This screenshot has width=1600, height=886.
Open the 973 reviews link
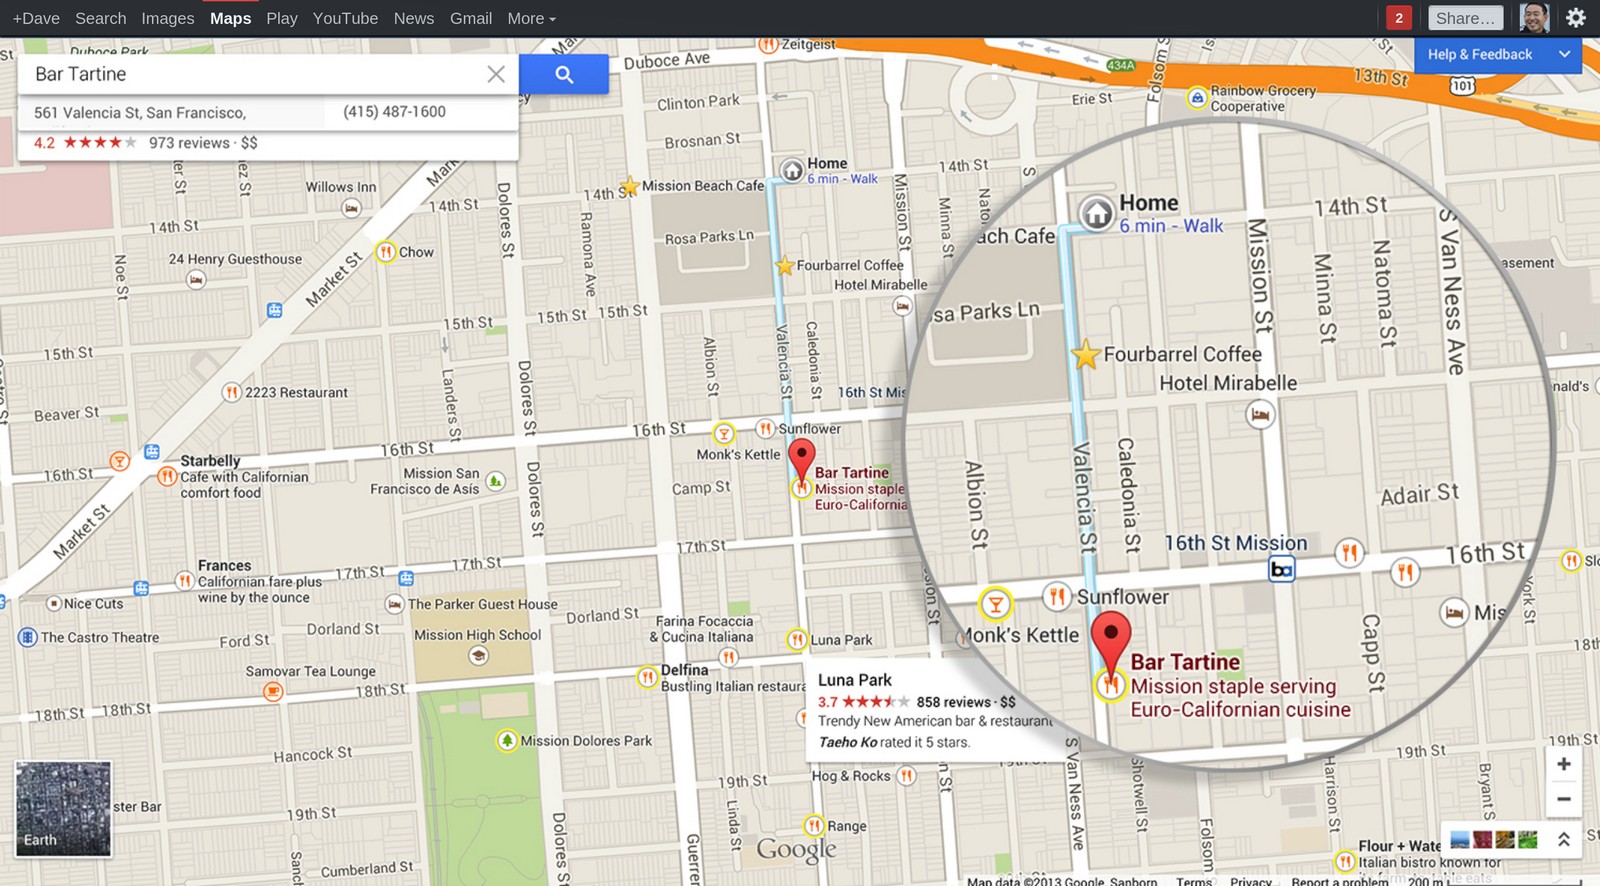[189, 143]
